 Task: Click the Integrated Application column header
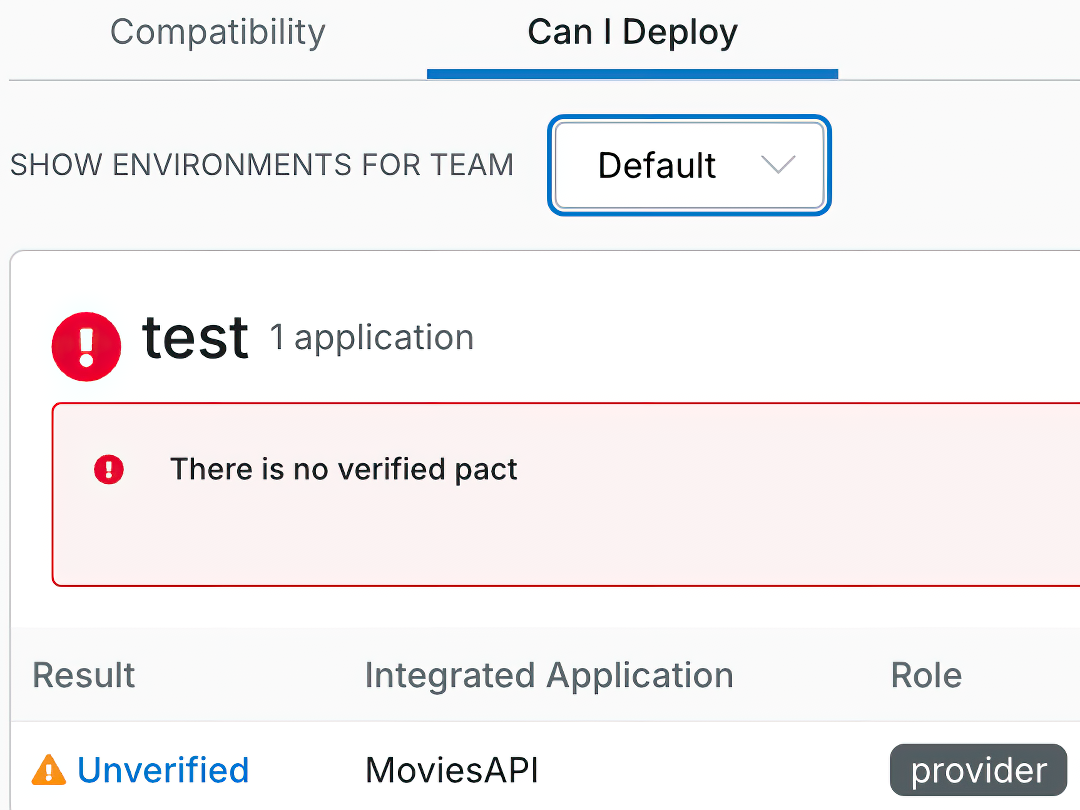tap(549, 675)
